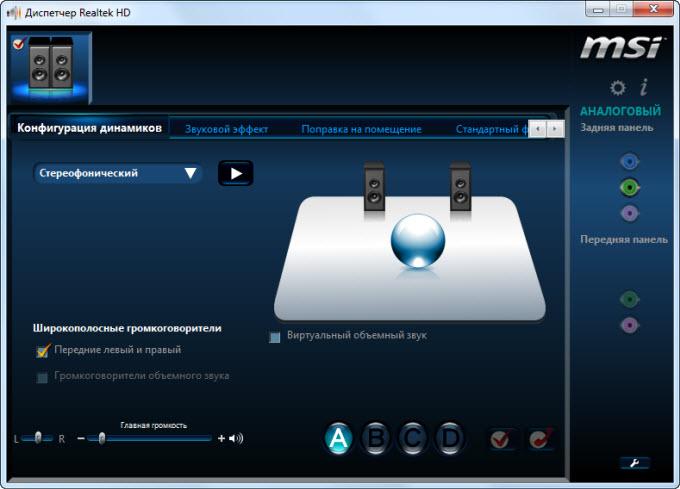Open the 'Стереофонический' configuration dropdown
Viewport: 680px width, 489px height.
coord(118,173)
